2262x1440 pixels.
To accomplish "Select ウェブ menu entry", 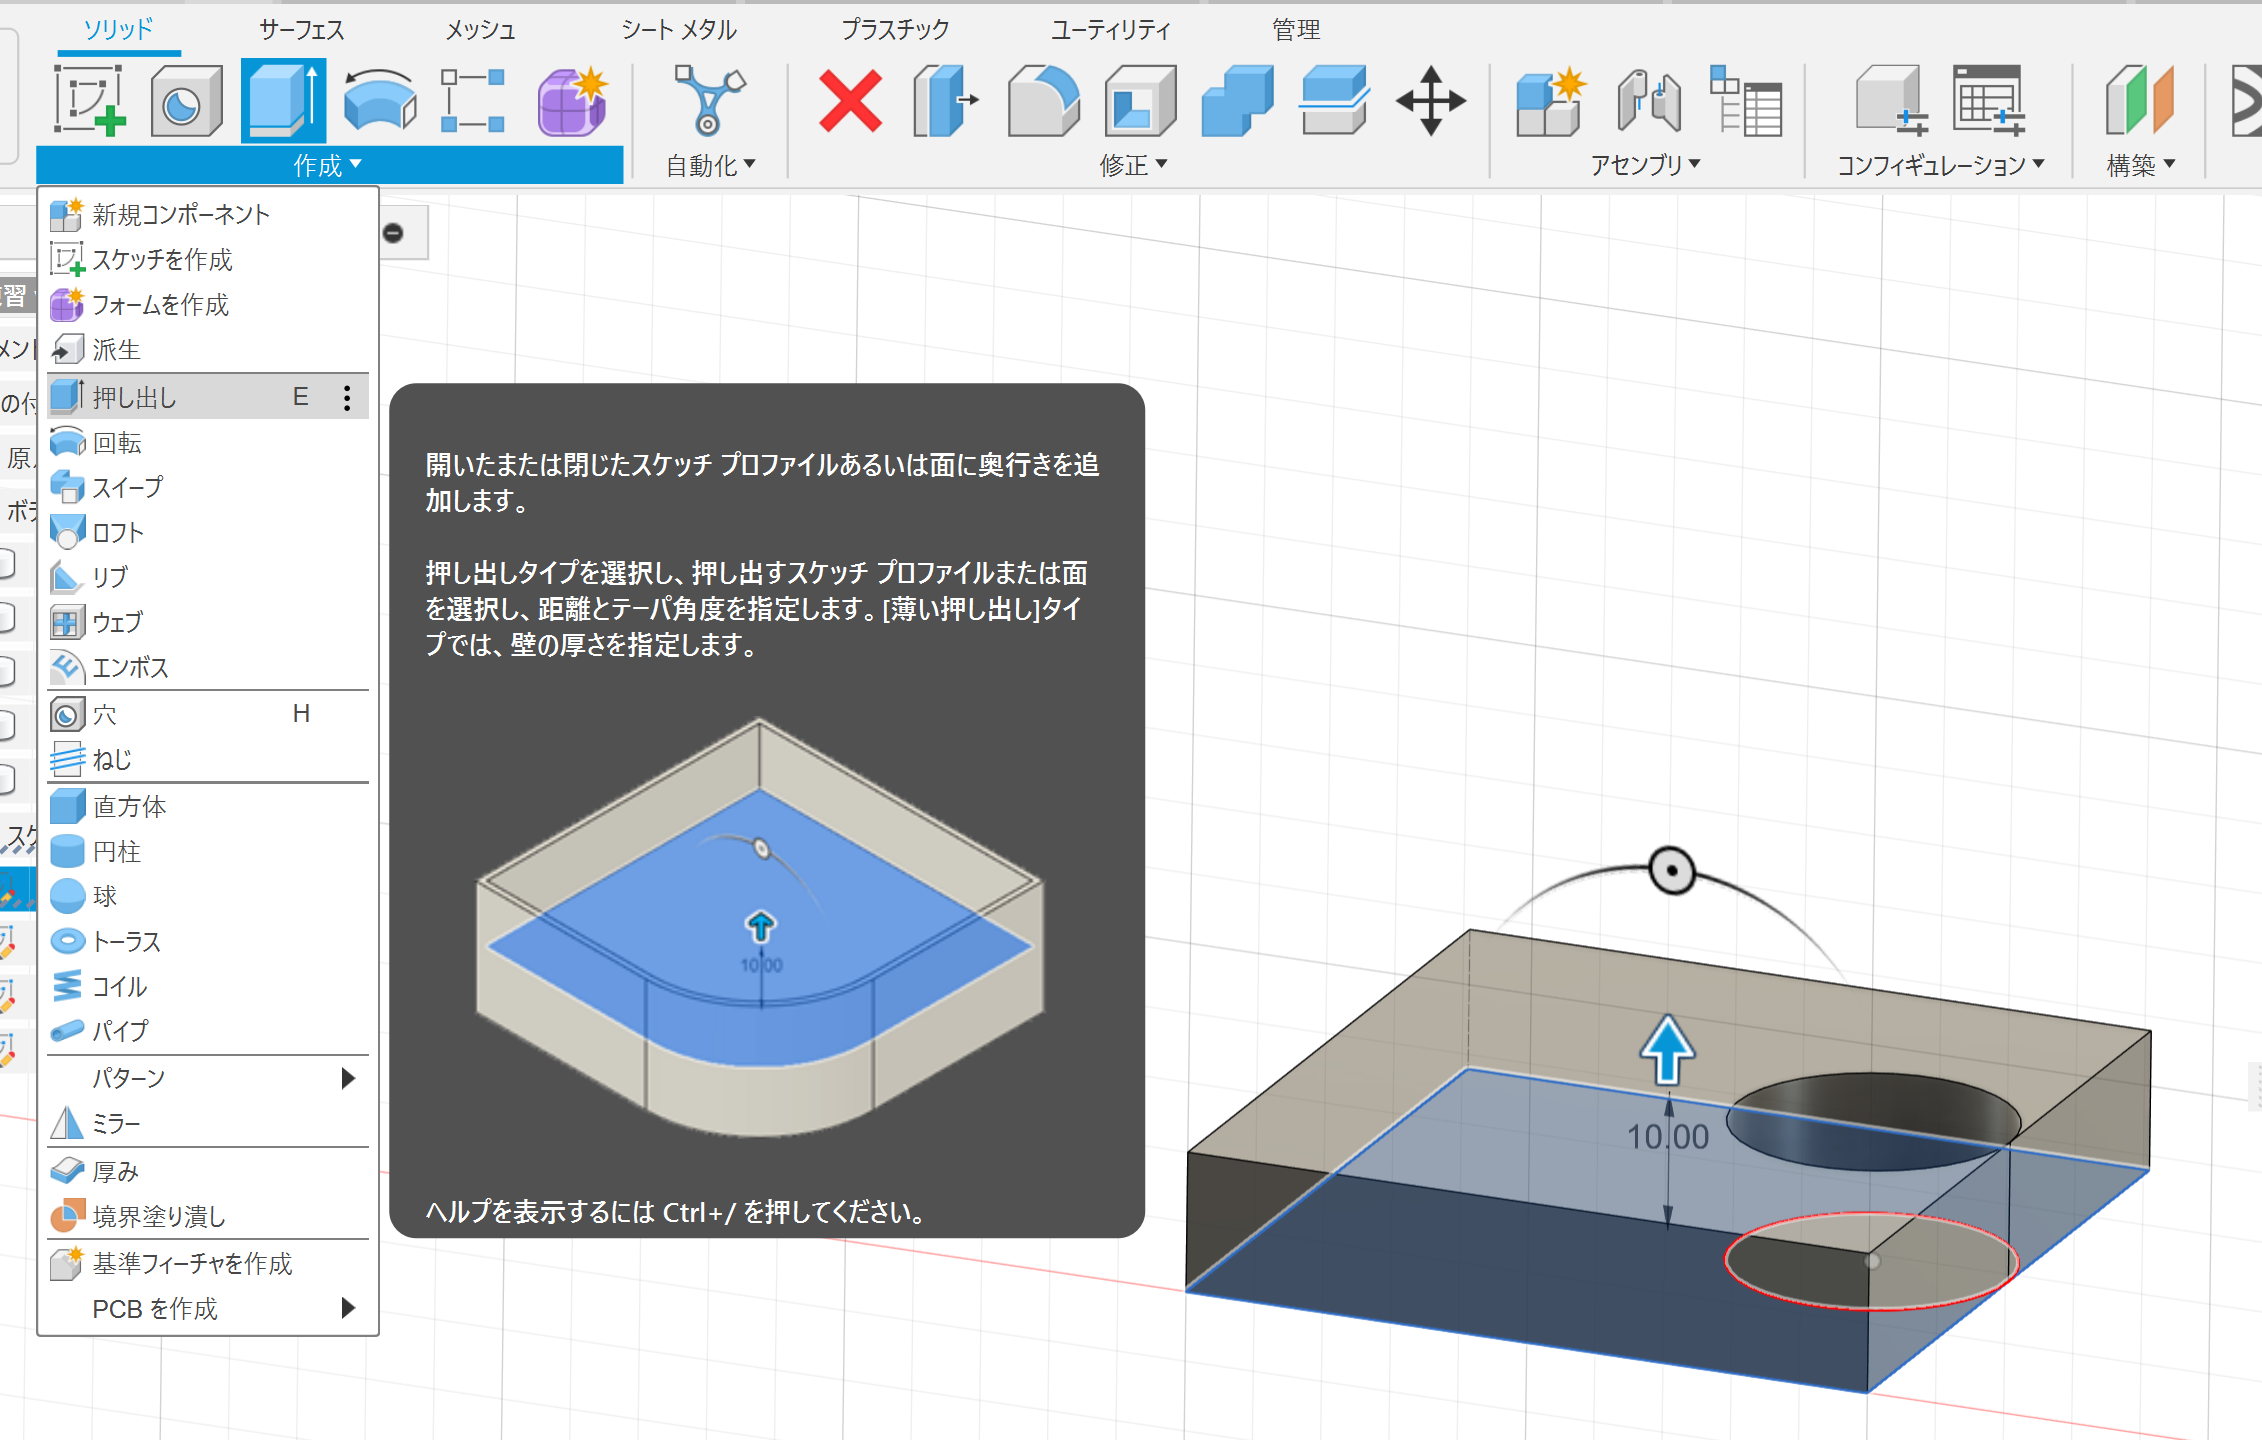I will (208, 622).
